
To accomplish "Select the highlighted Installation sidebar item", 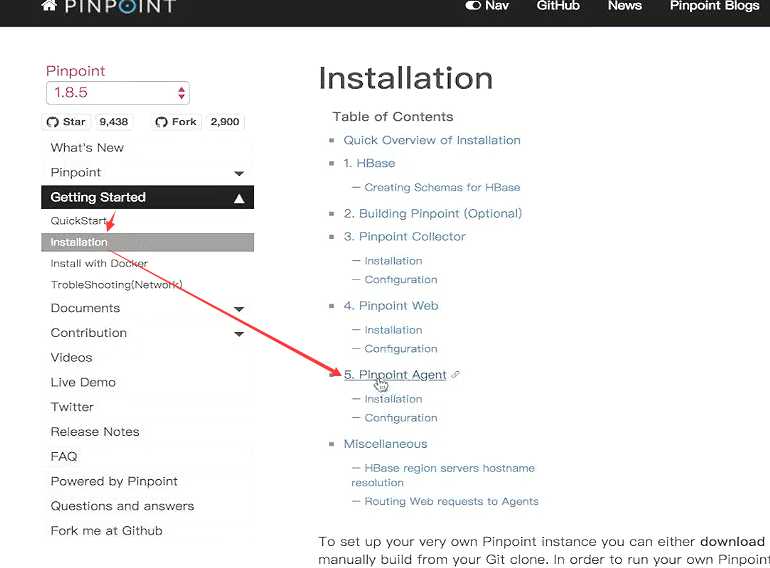I will (147, 243).
